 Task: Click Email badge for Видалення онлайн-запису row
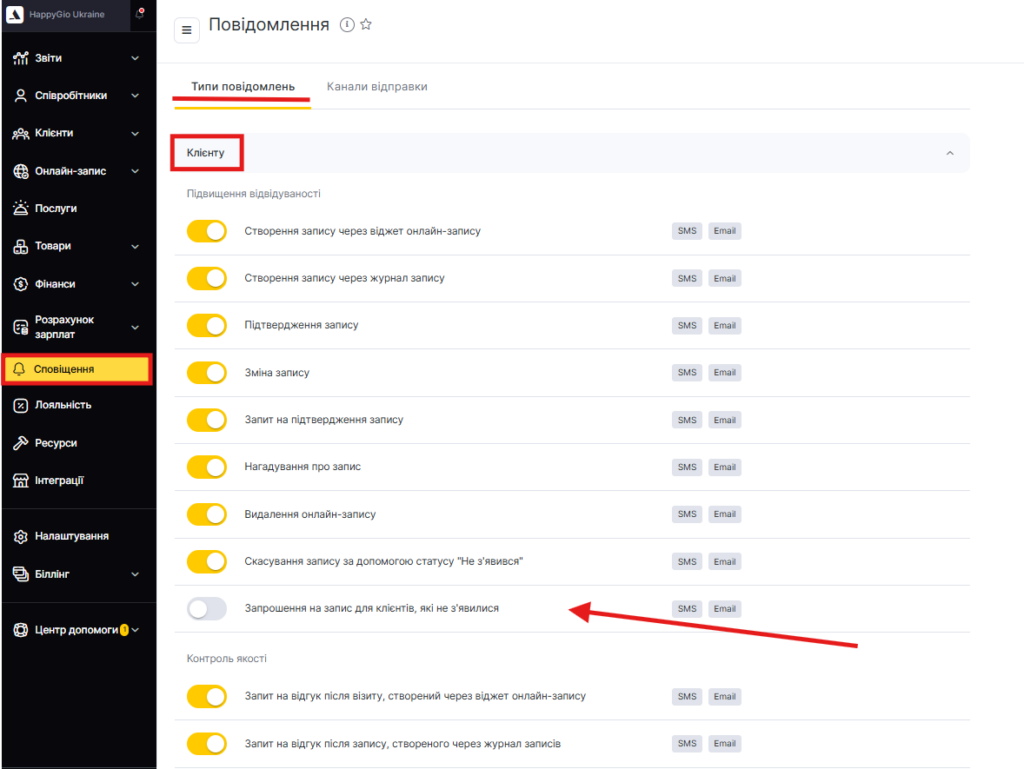click(725, 514)
